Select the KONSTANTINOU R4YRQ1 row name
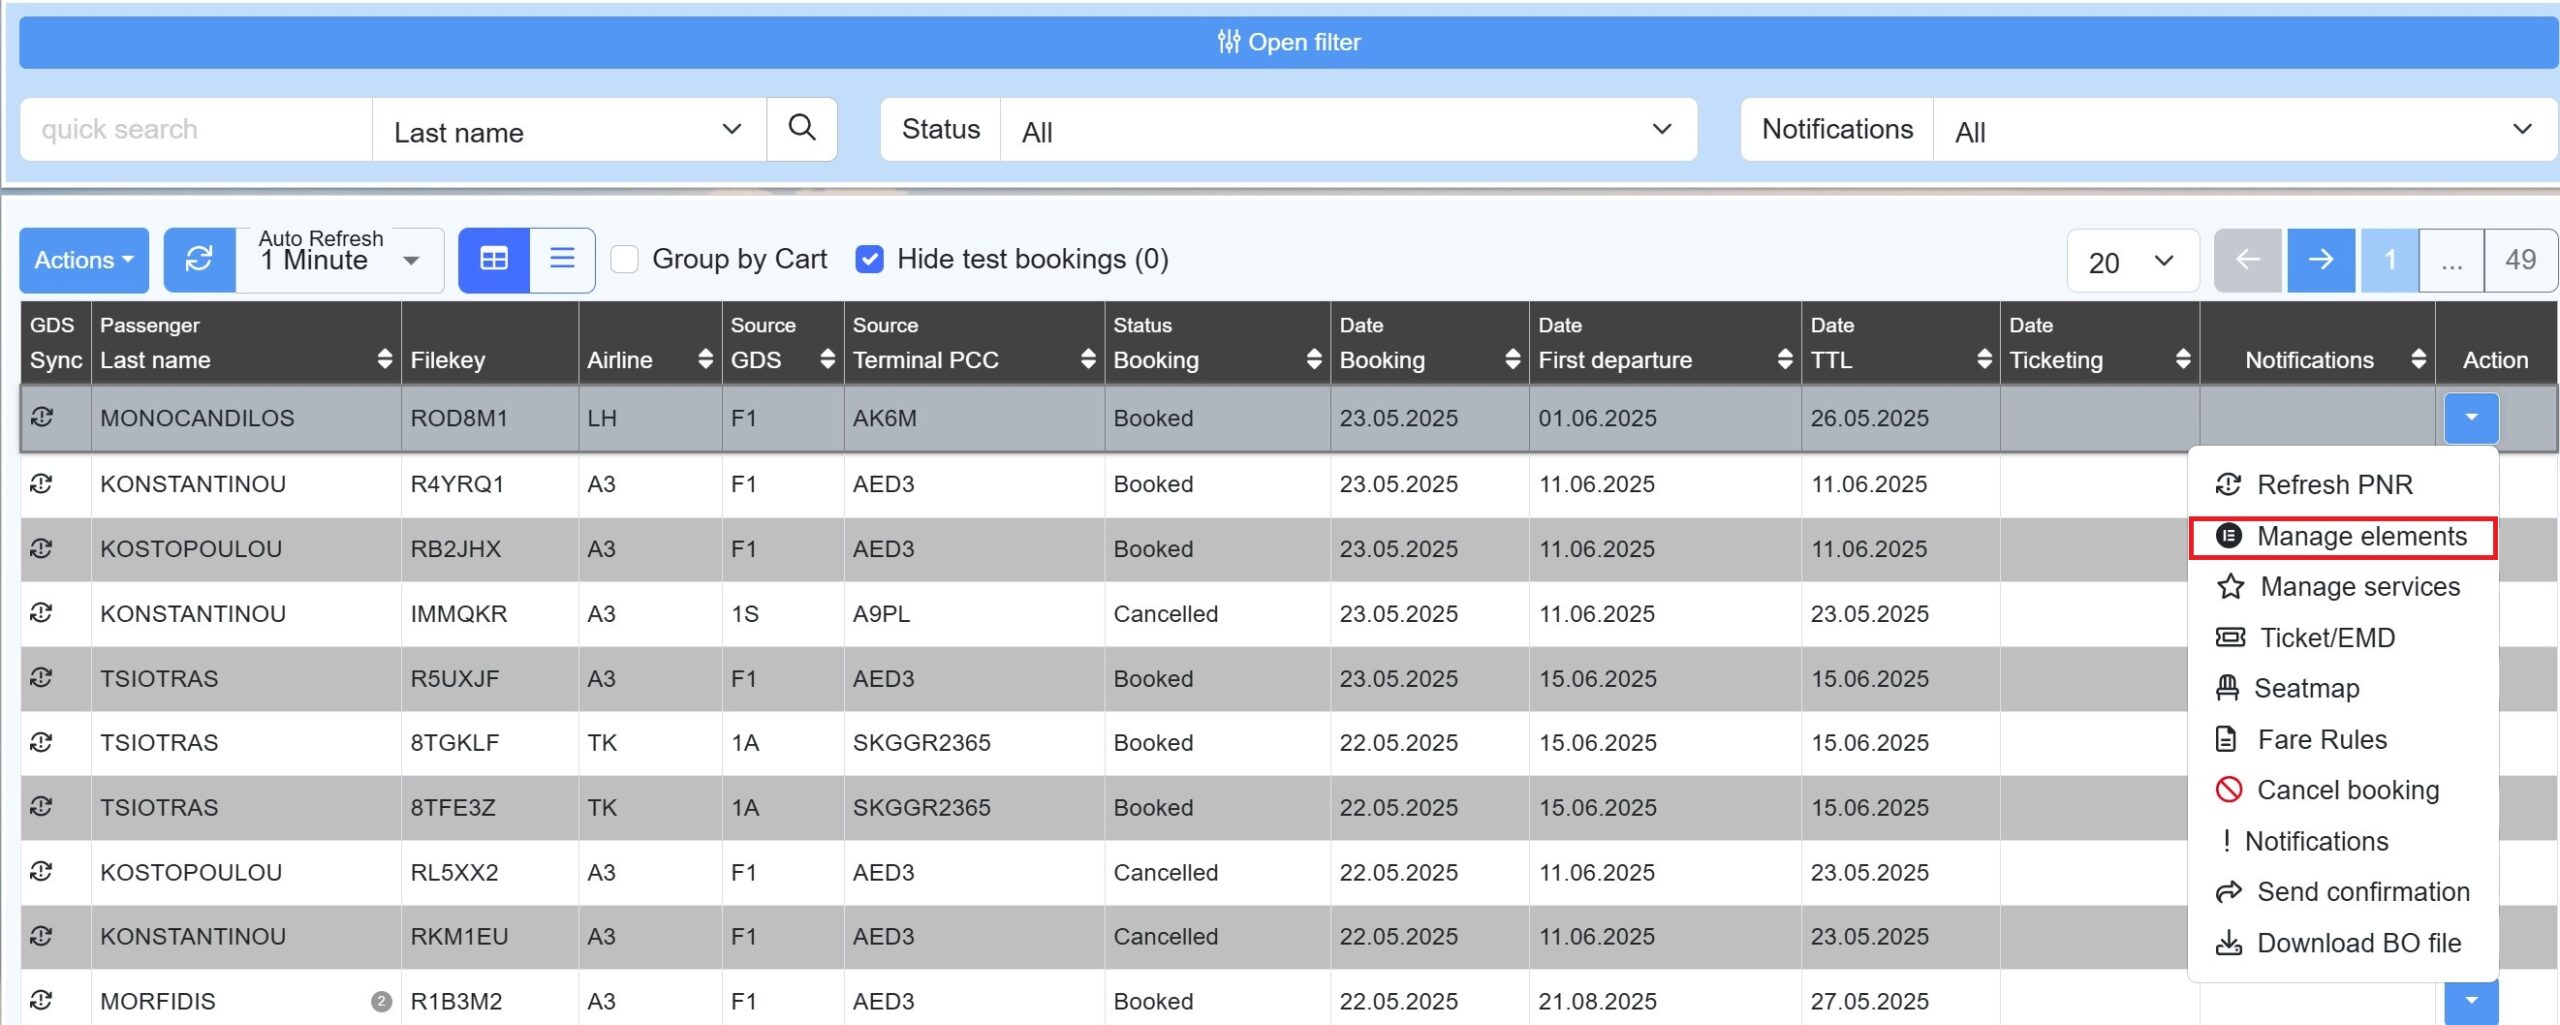The width and height of the screenshot is (2560, 1025). coord(193,484)
